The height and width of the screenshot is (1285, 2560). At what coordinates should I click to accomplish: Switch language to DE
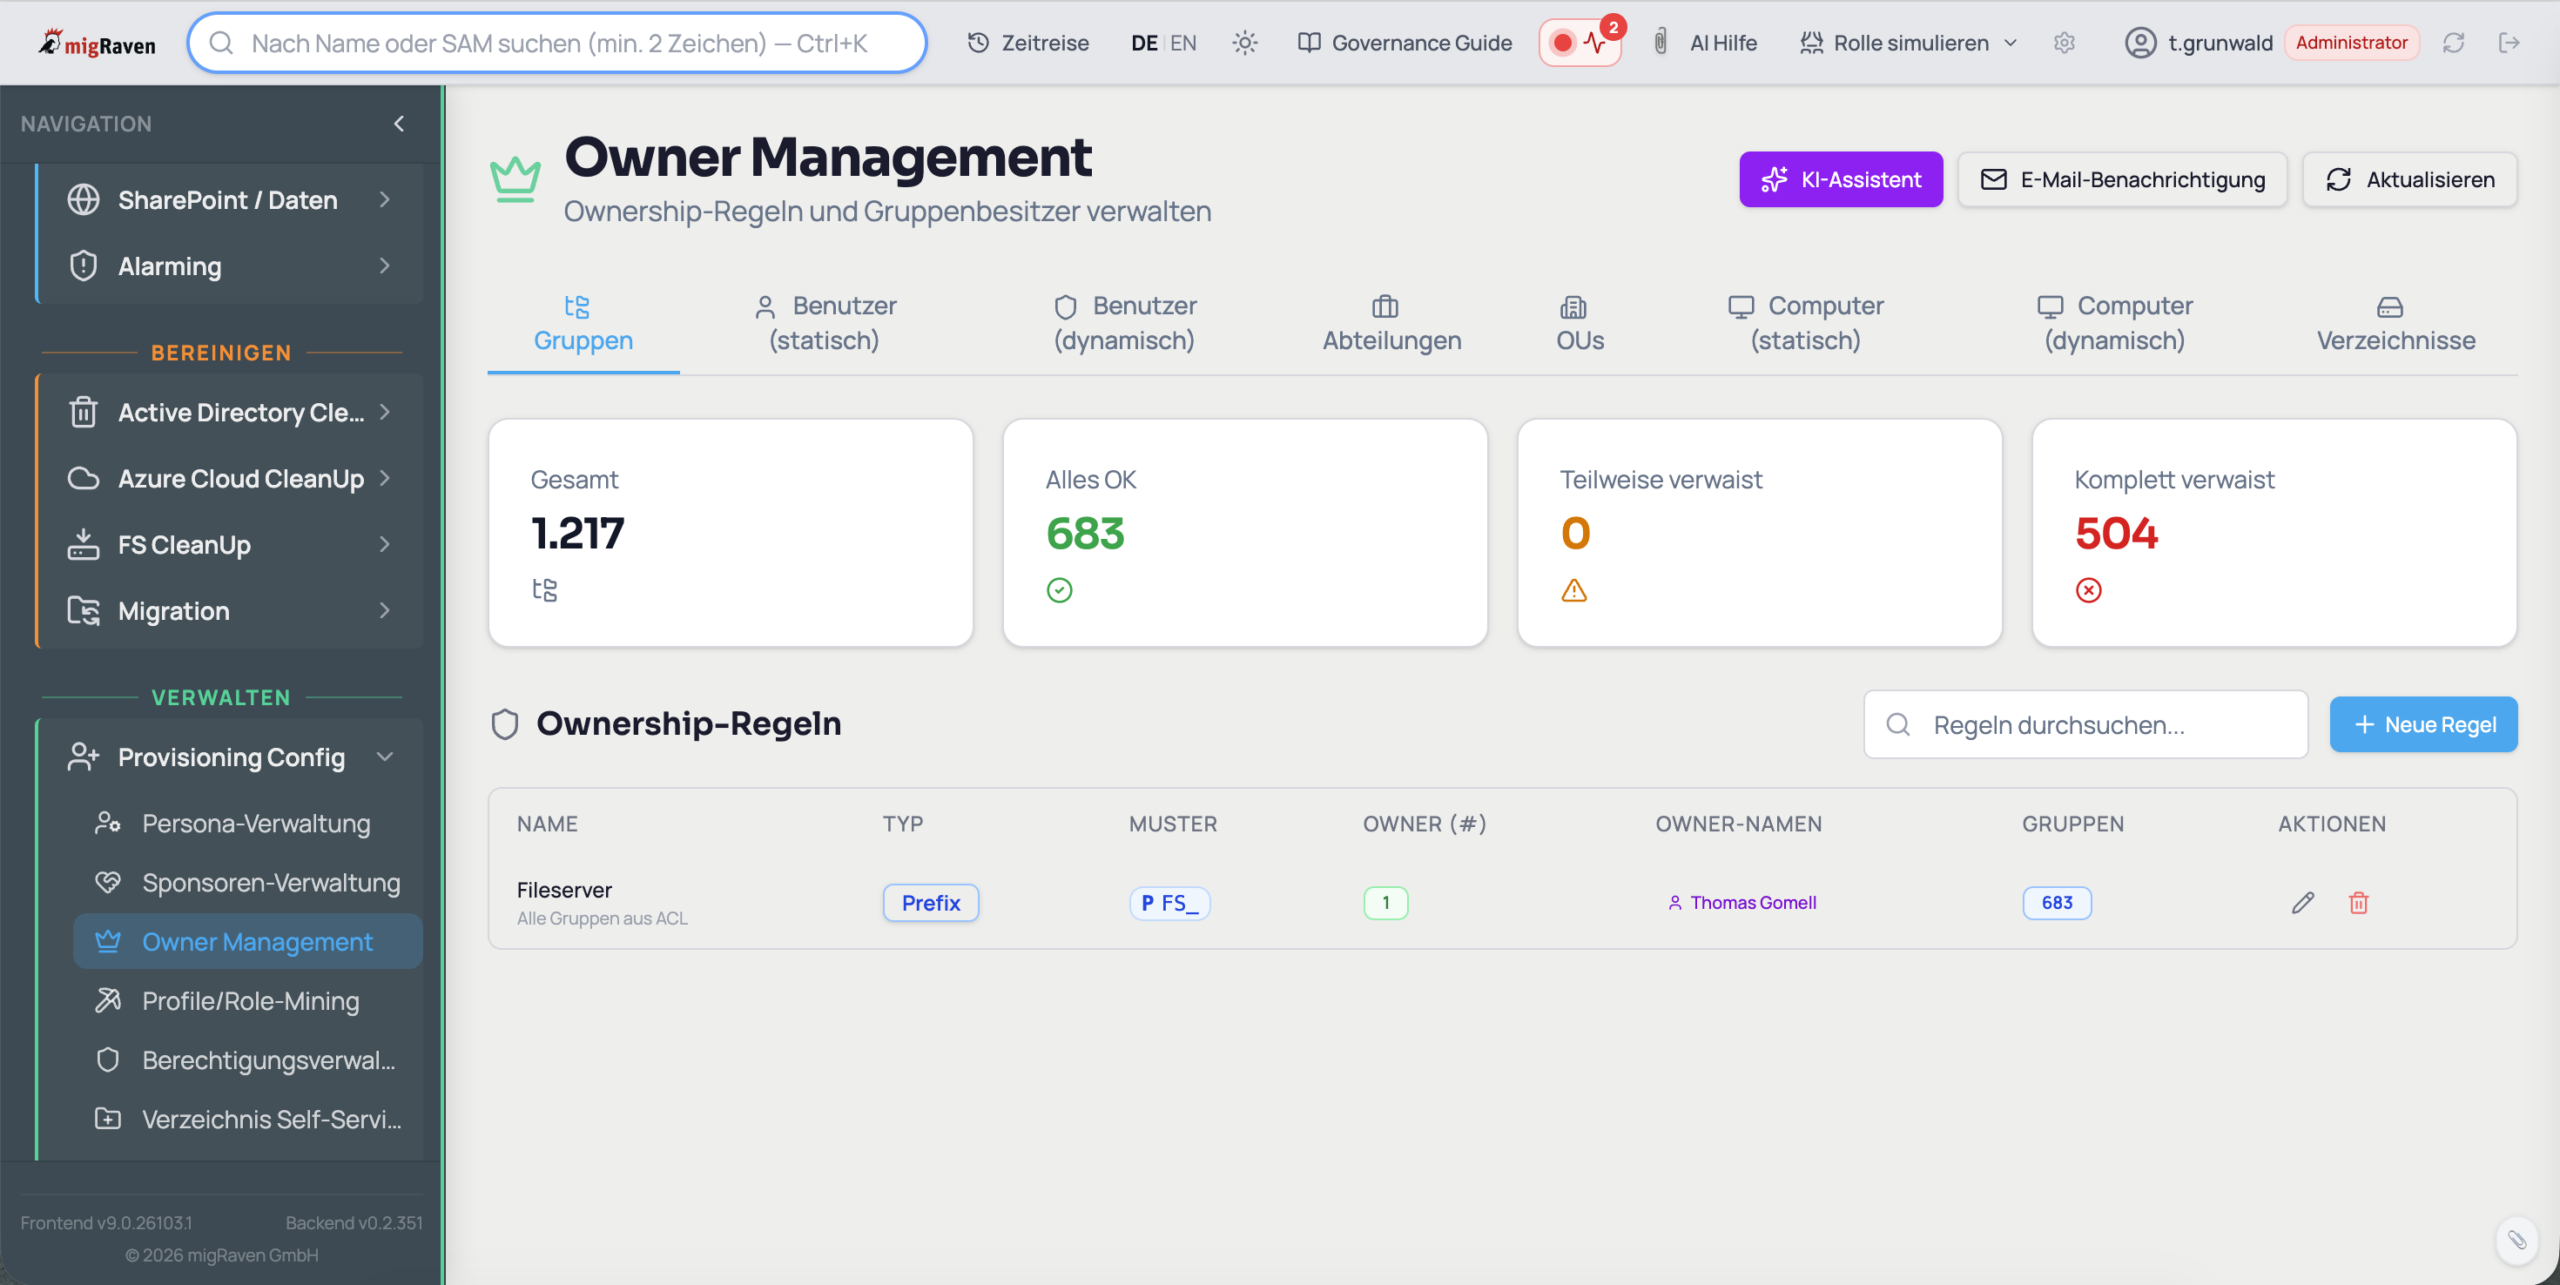[x=1144, y=43]
